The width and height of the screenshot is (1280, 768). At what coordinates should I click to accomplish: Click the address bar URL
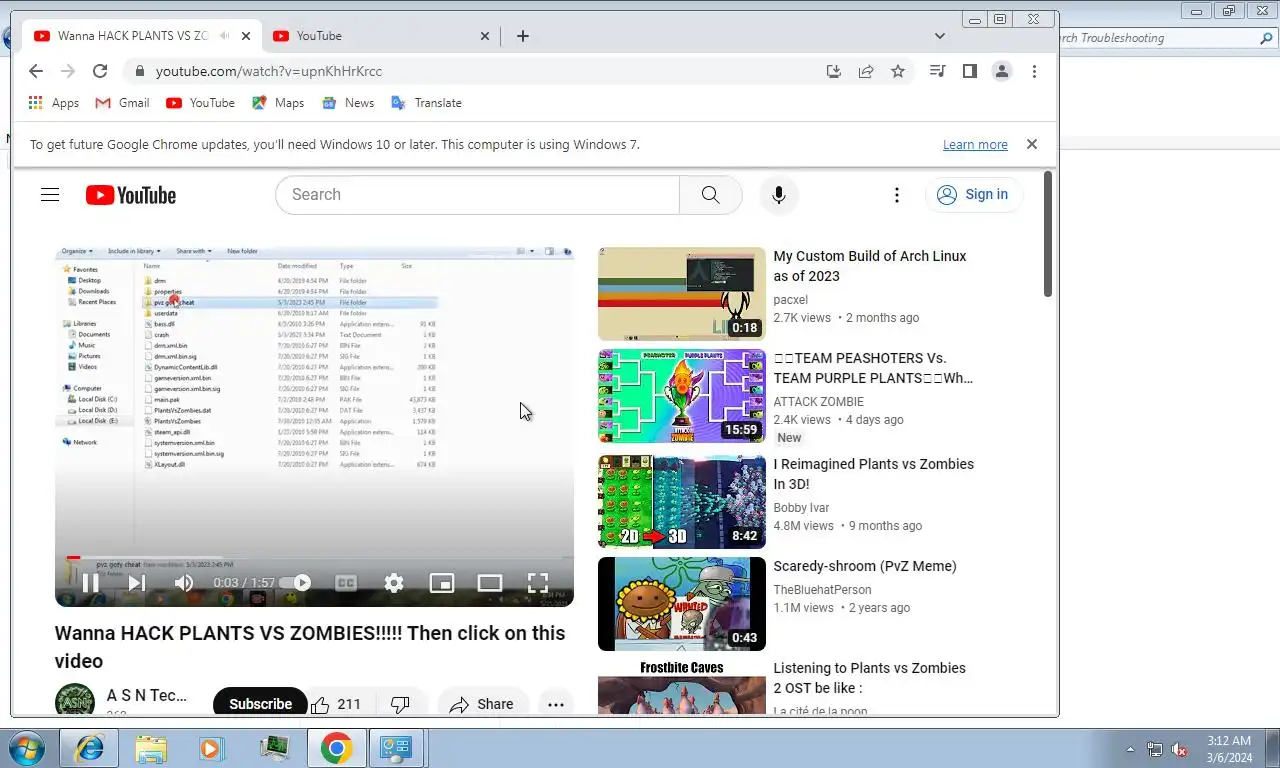(x=269, y=71)
